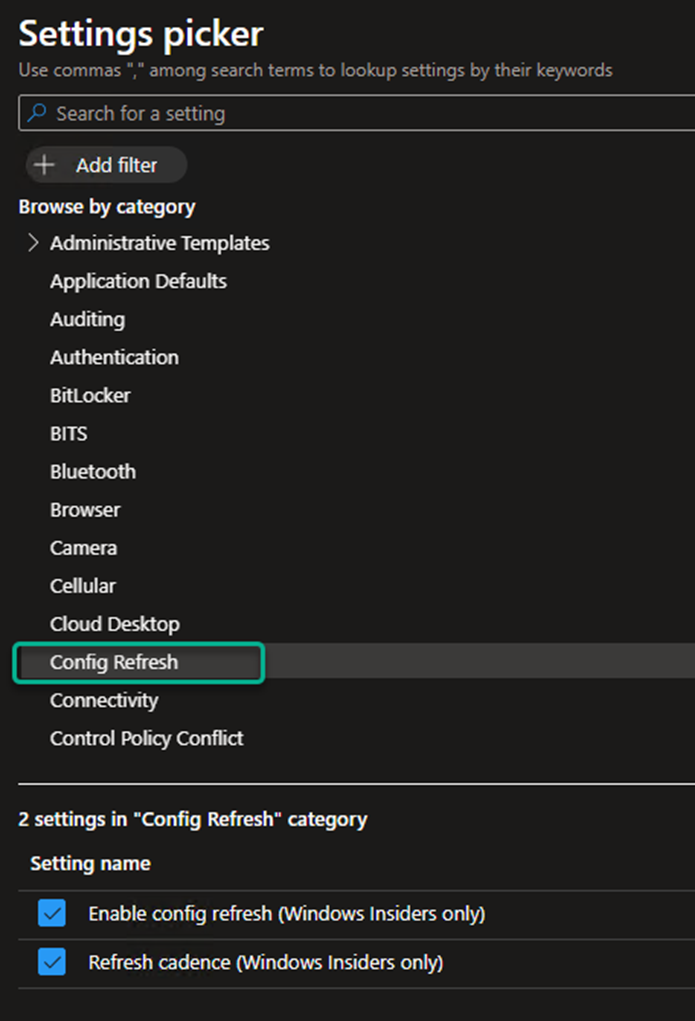
Task: Expand the Administrative Templates category
Action: 33,243
